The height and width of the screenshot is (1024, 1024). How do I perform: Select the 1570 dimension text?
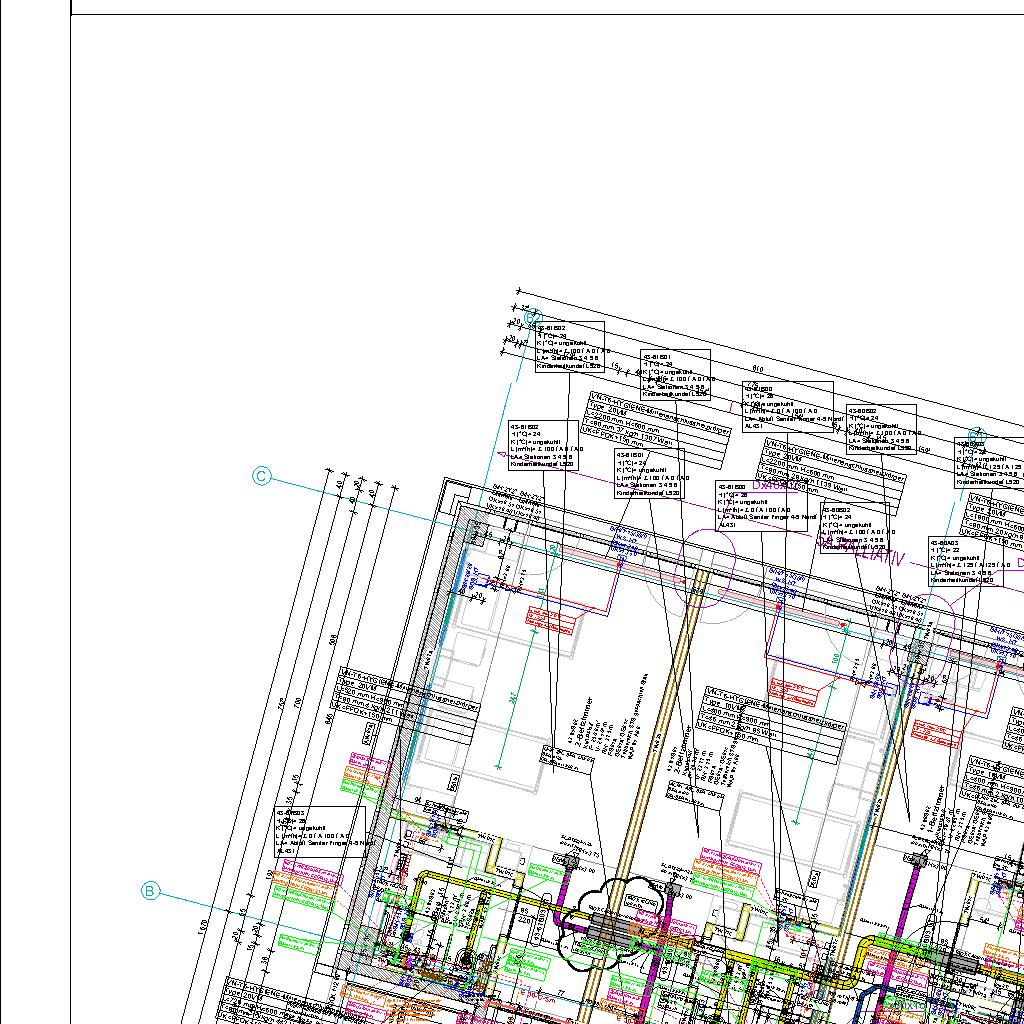point(203,927)
